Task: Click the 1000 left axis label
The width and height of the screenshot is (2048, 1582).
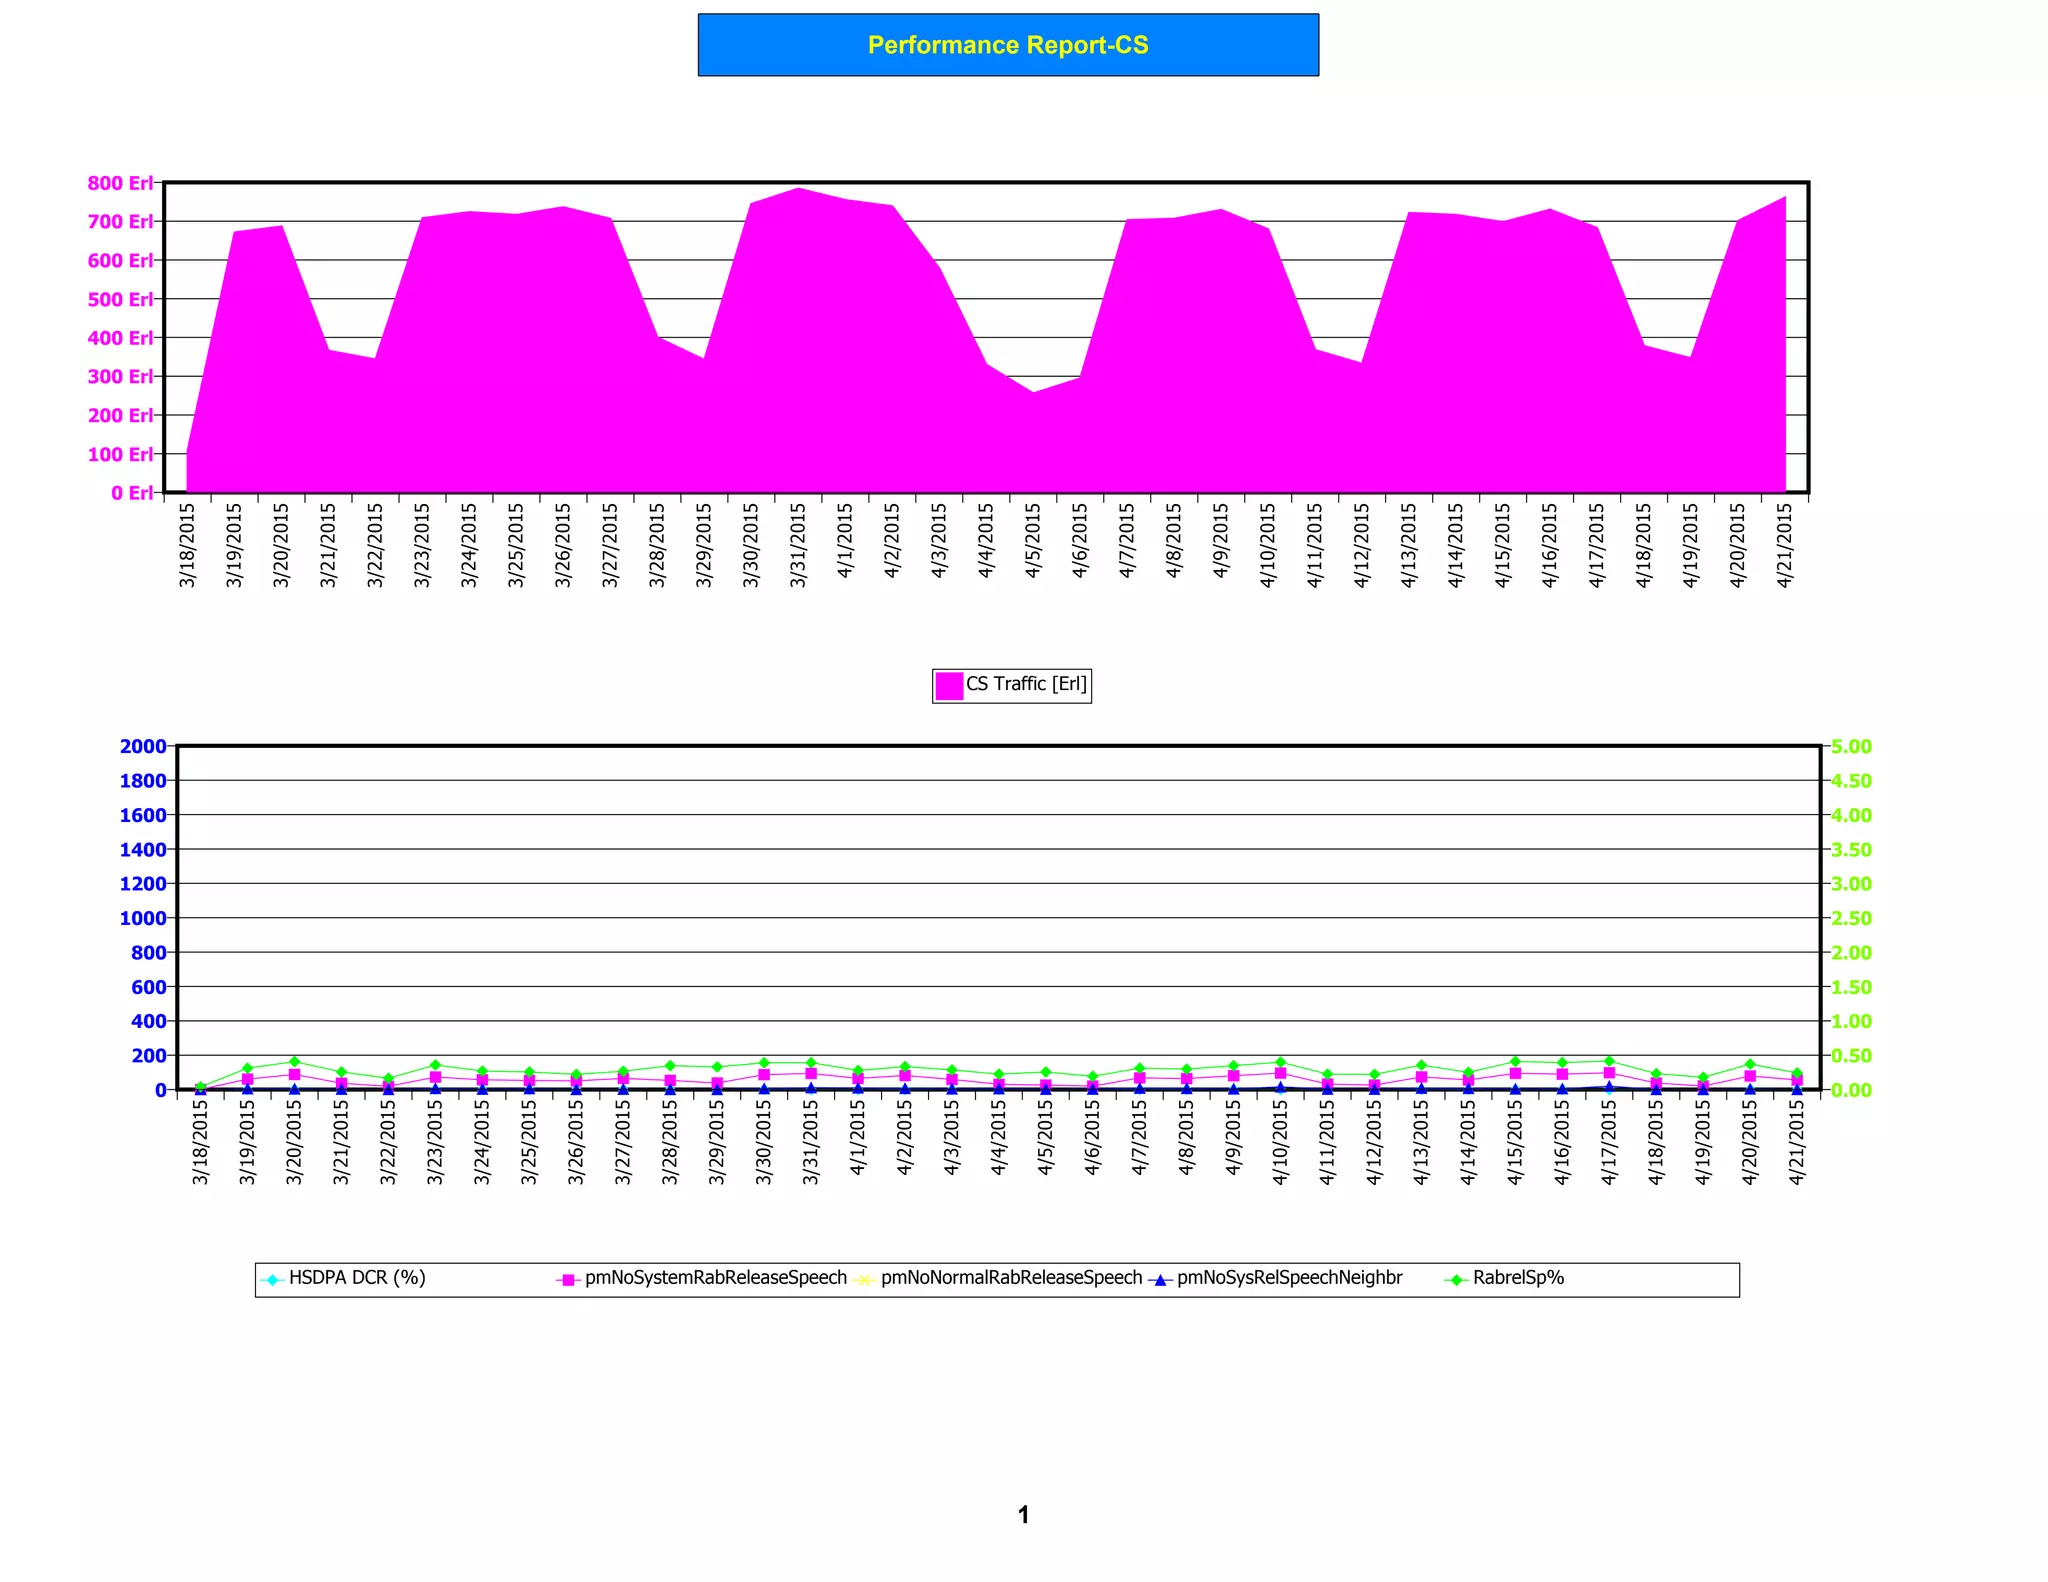Action: 143,918
